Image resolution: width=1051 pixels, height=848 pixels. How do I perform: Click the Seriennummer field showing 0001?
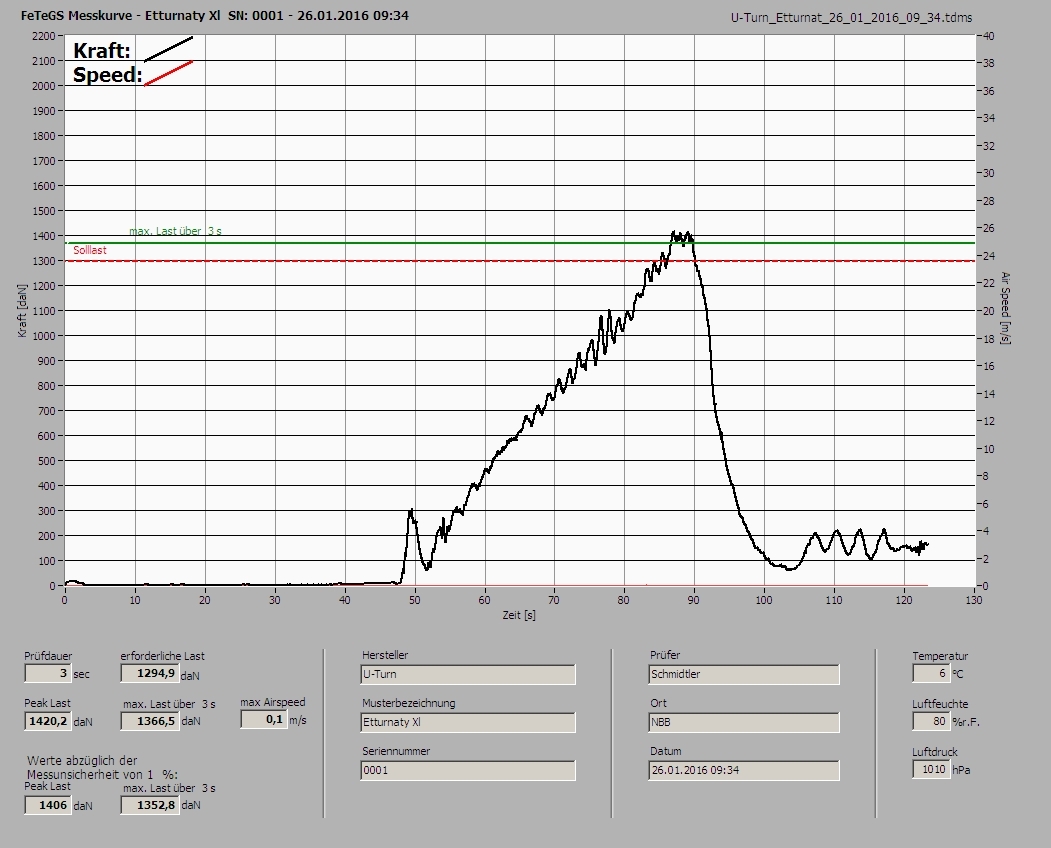click(468, 770)
